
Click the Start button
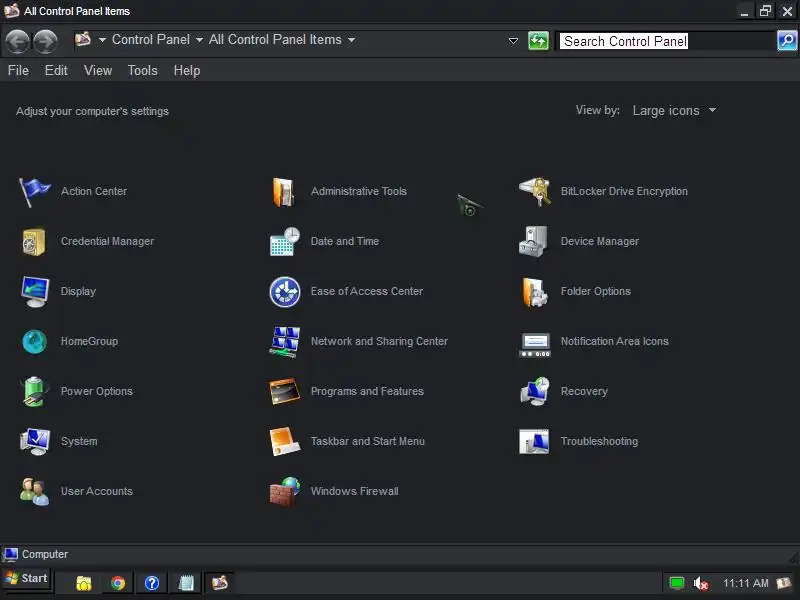coord(27,579)
